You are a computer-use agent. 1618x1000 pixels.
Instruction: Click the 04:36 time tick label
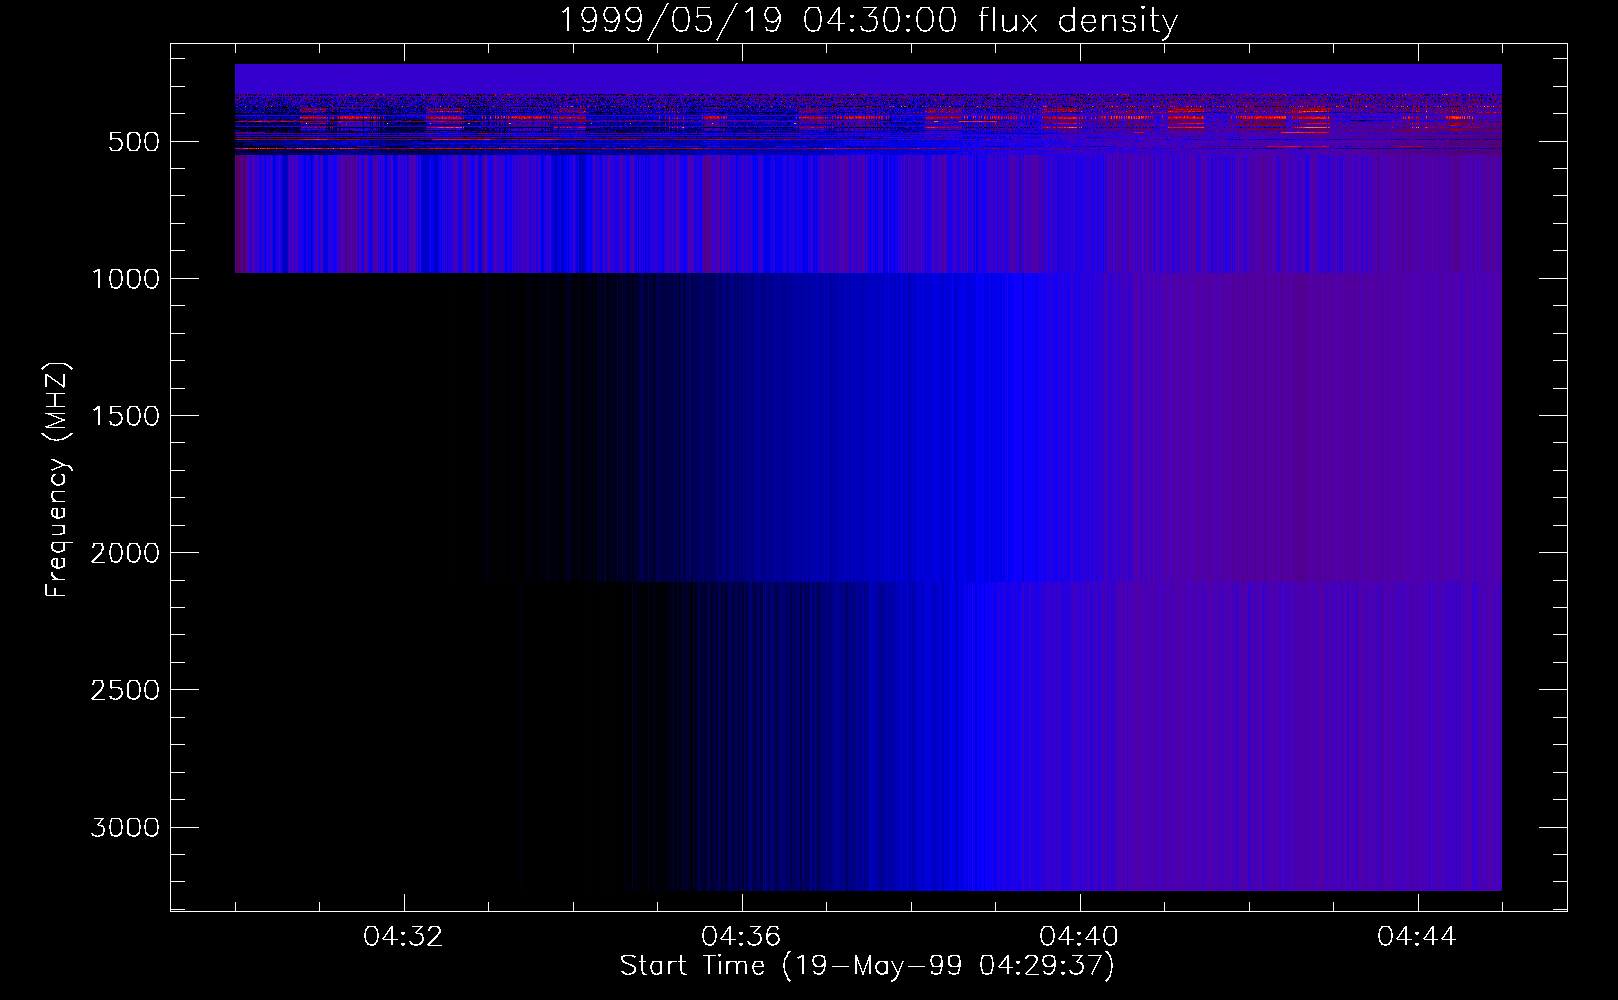[742, 937]
